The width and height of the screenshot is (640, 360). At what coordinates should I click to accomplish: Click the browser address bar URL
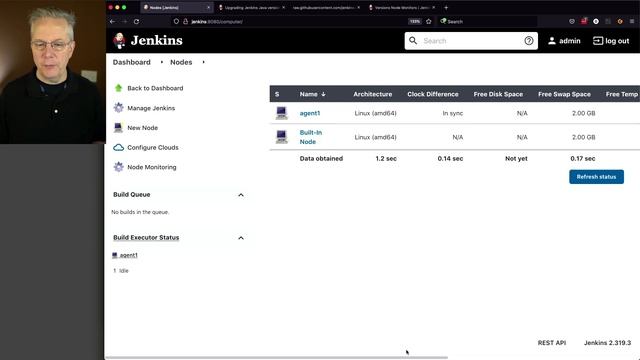(x=216, y=21)
